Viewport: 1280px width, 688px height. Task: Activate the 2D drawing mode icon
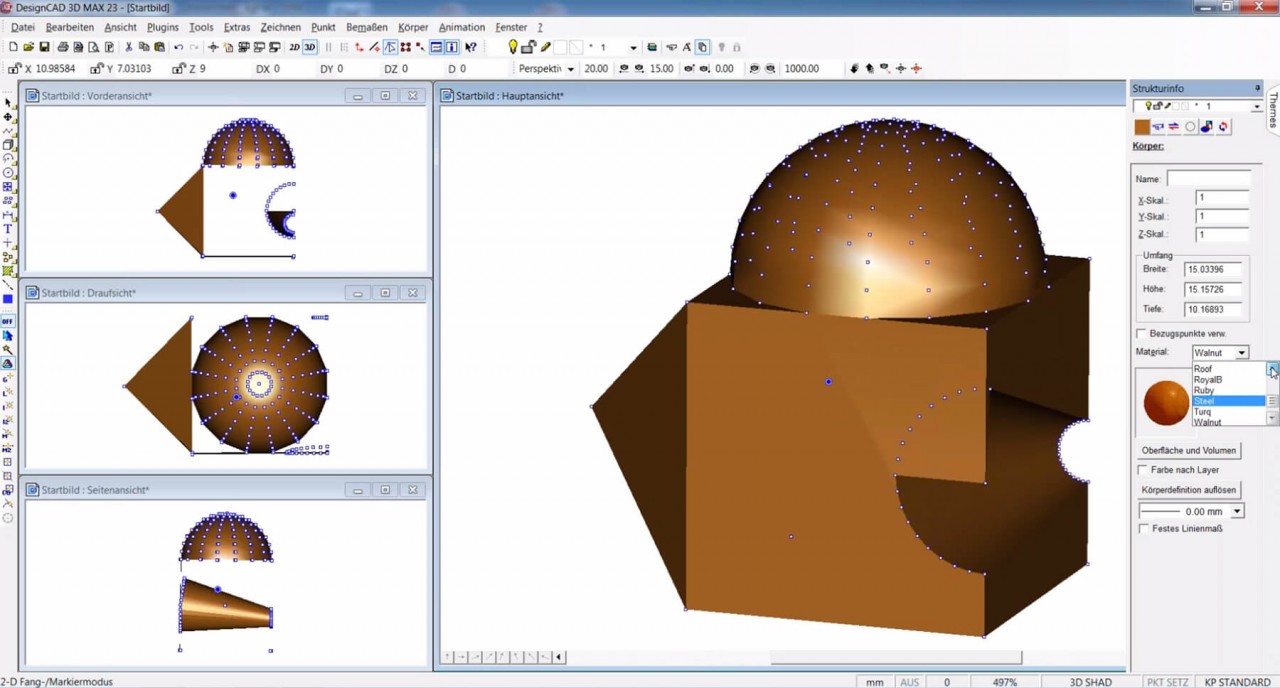[x=294, y=47]
